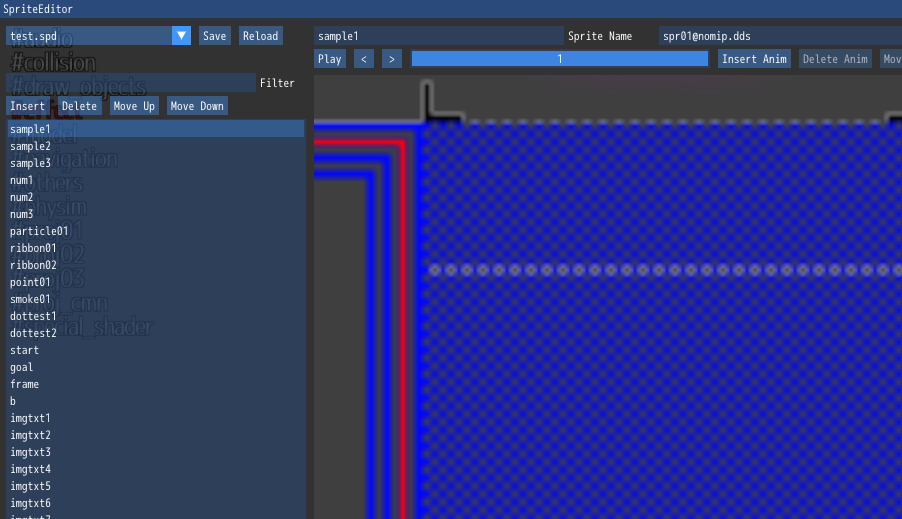Select imgtxt5 in the sprite list

155,486
